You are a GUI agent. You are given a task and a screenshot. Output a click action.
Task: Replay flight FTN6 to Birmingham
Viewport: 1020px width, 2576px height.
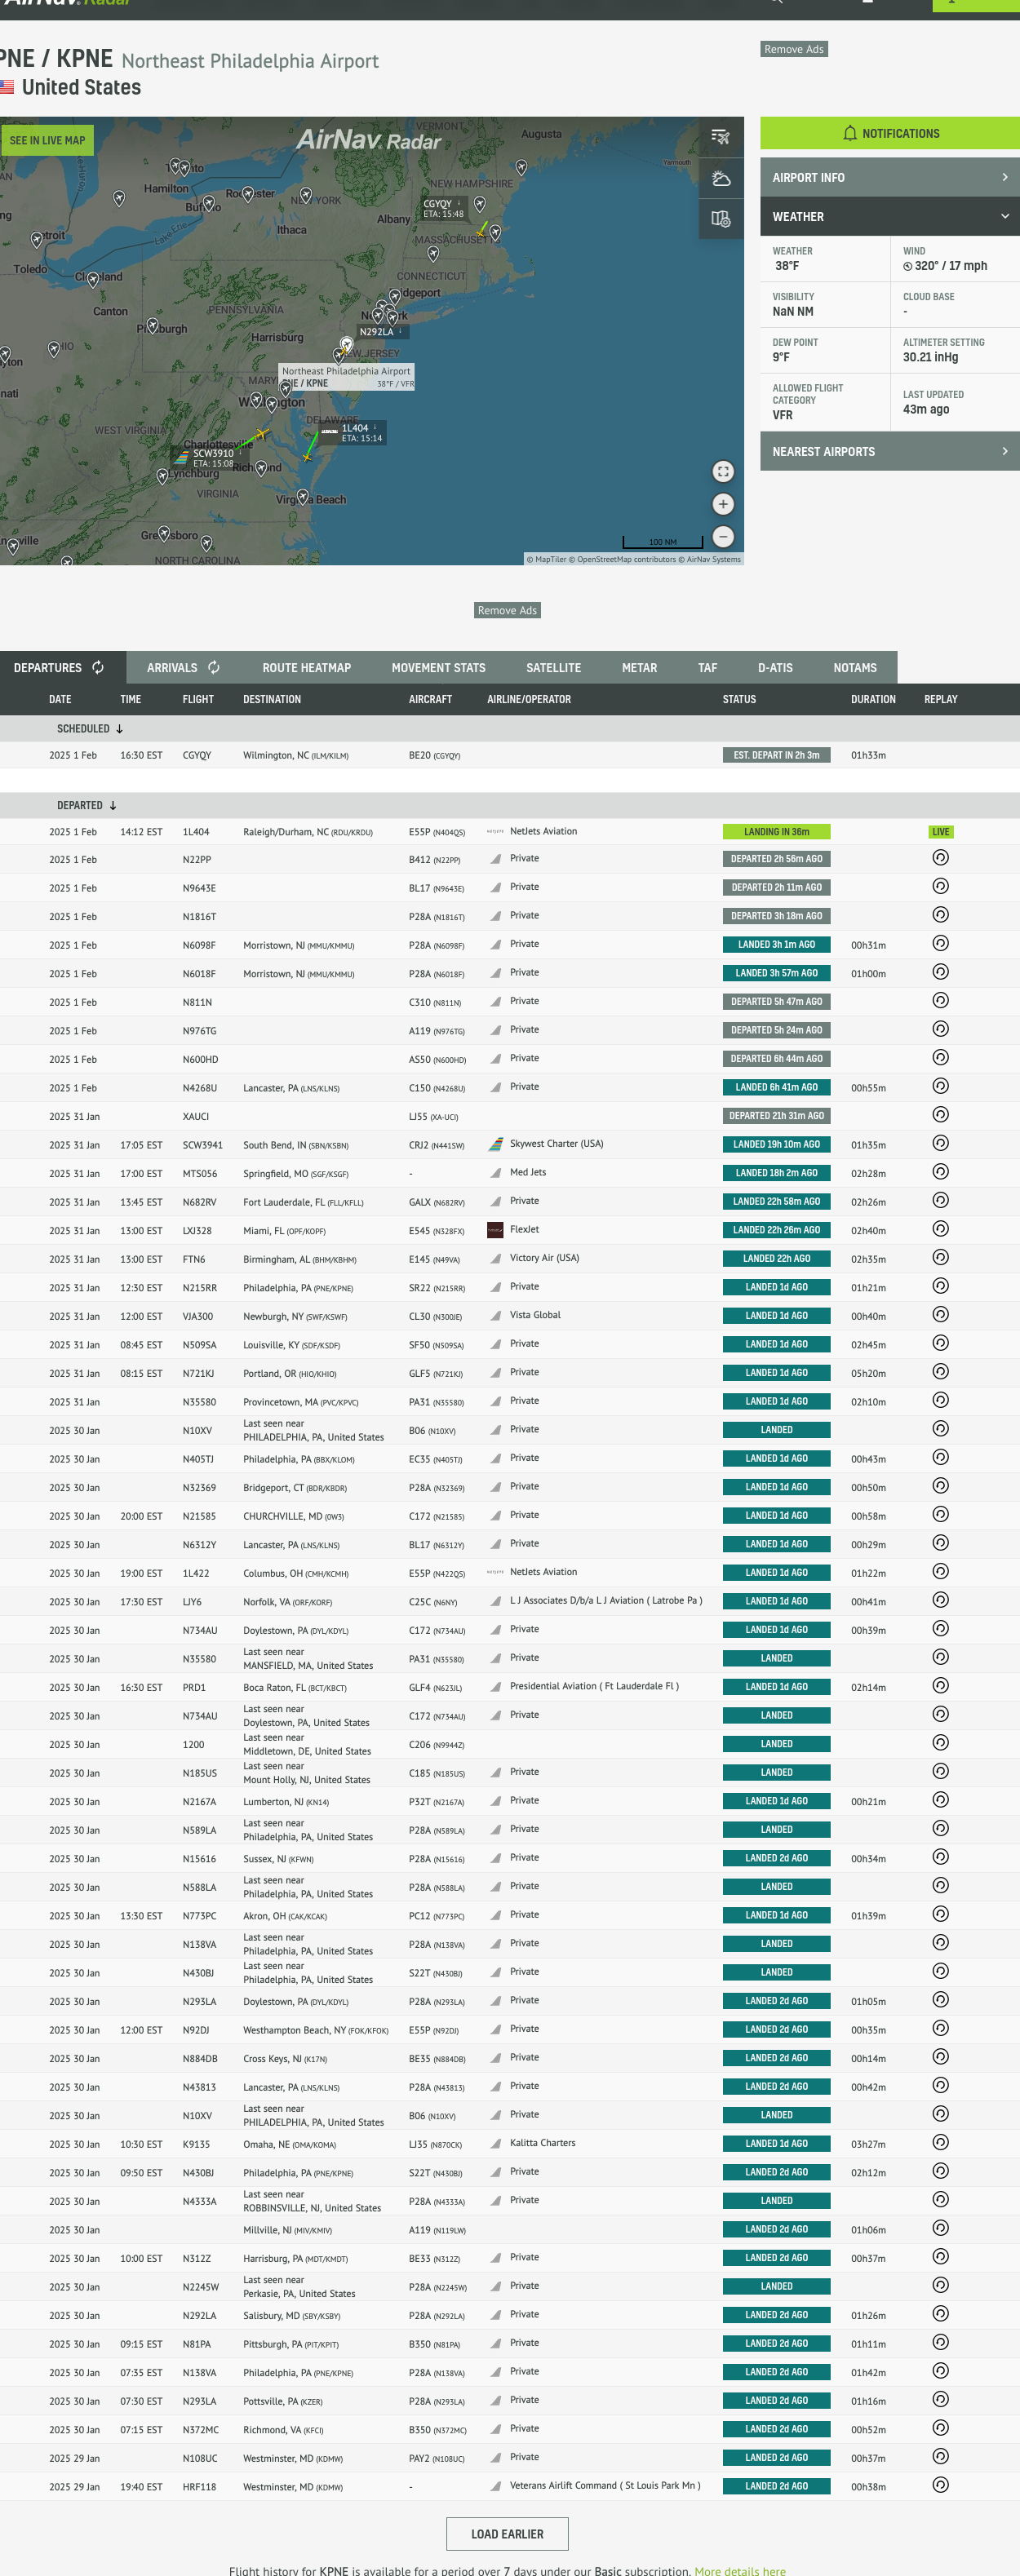(940, 1258)
